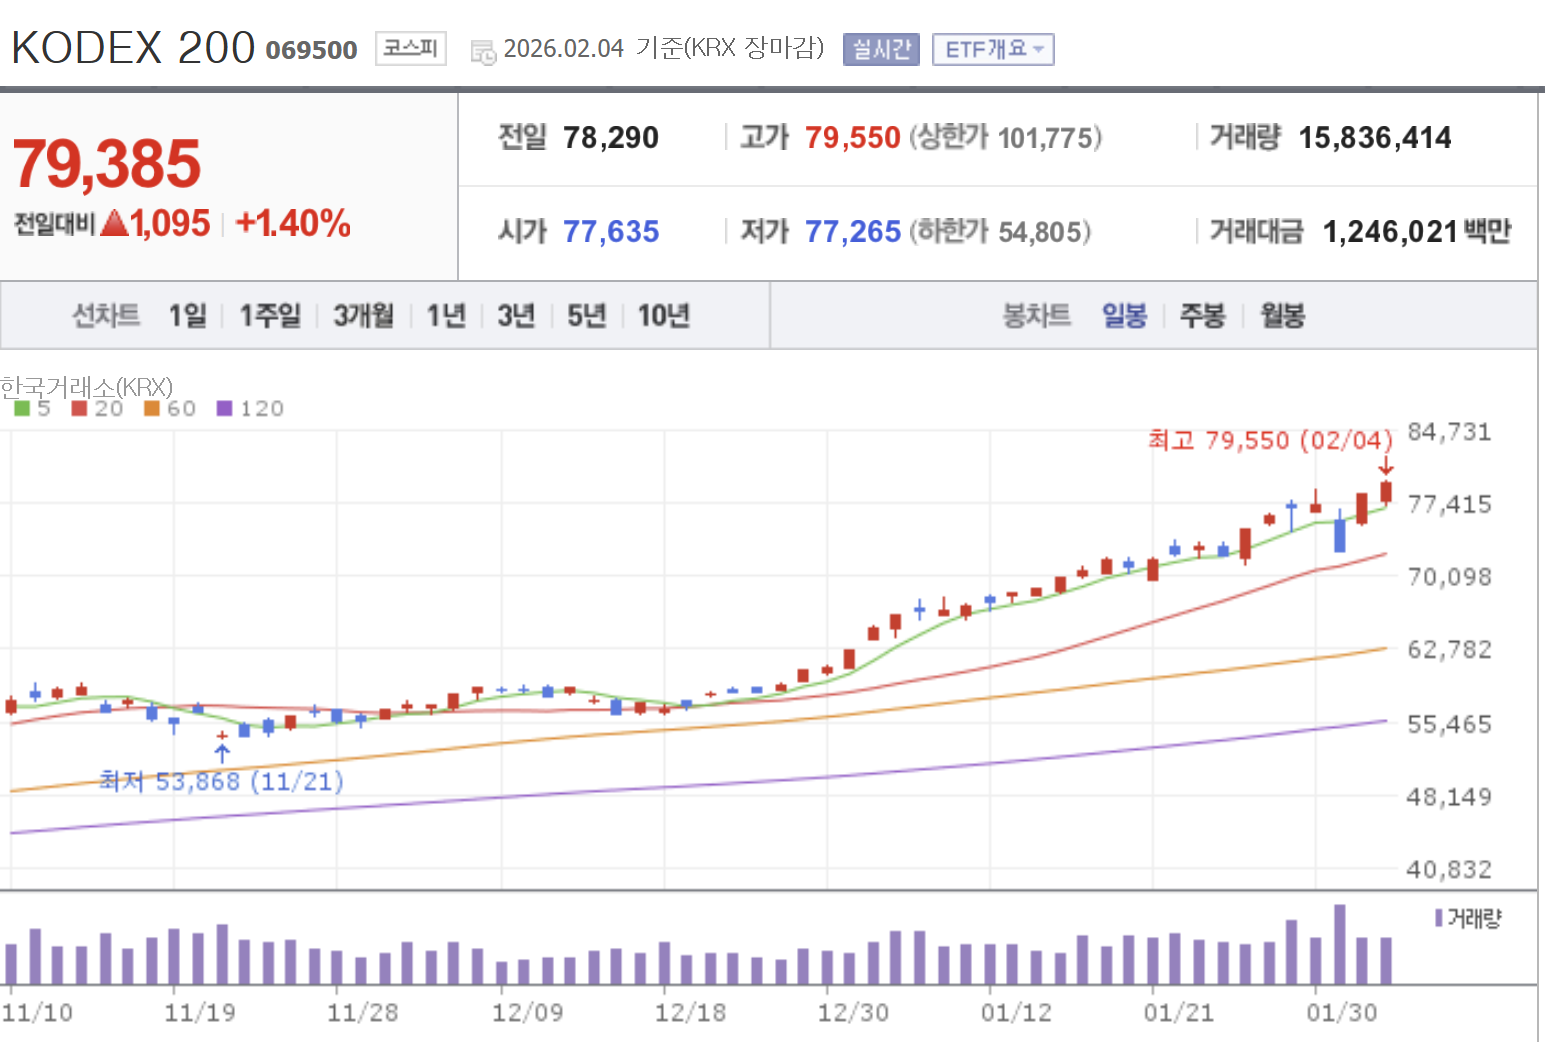The height and width of the screenshot is (1042, 1545).
Task: Select the 5년 line chart tab
Action: coord(587,316)
